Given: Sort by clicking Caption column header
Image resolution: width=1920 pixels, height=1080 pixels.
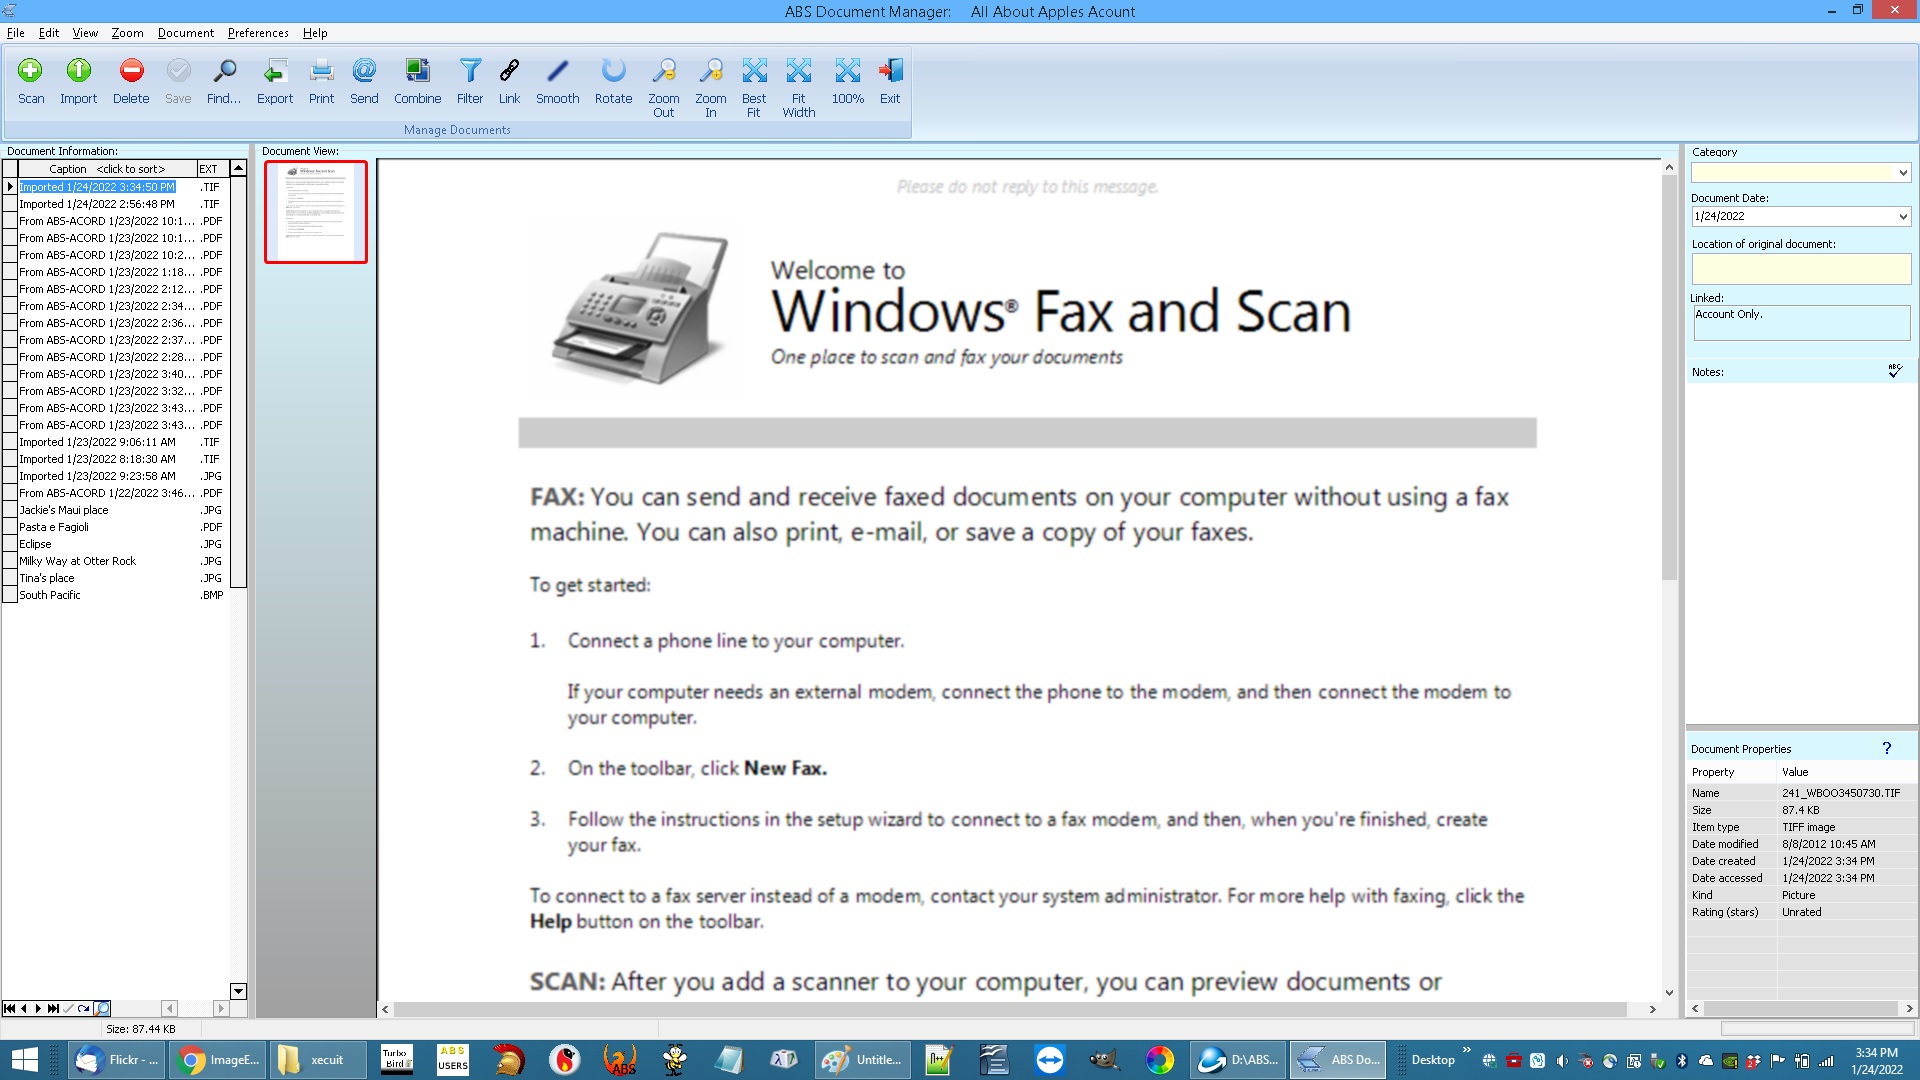Looking at the screenshot, I should [x=107, y=169].
